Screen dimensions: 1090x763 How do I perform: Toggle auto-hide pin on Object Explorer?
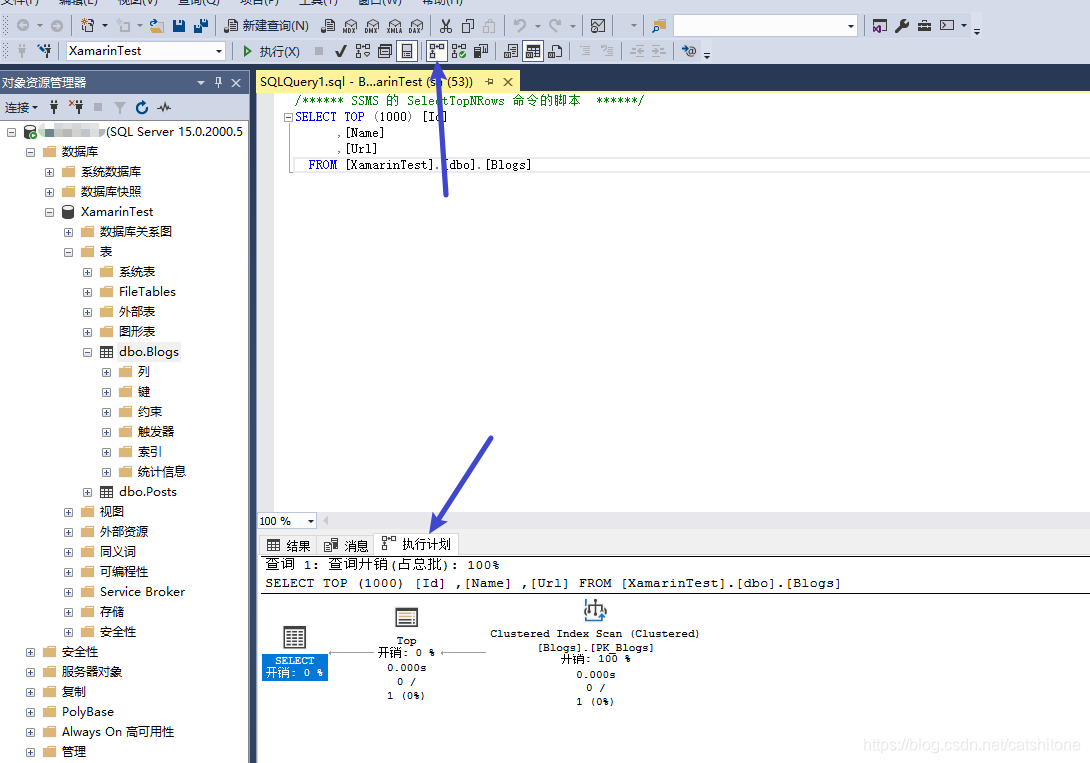[218, 83]
